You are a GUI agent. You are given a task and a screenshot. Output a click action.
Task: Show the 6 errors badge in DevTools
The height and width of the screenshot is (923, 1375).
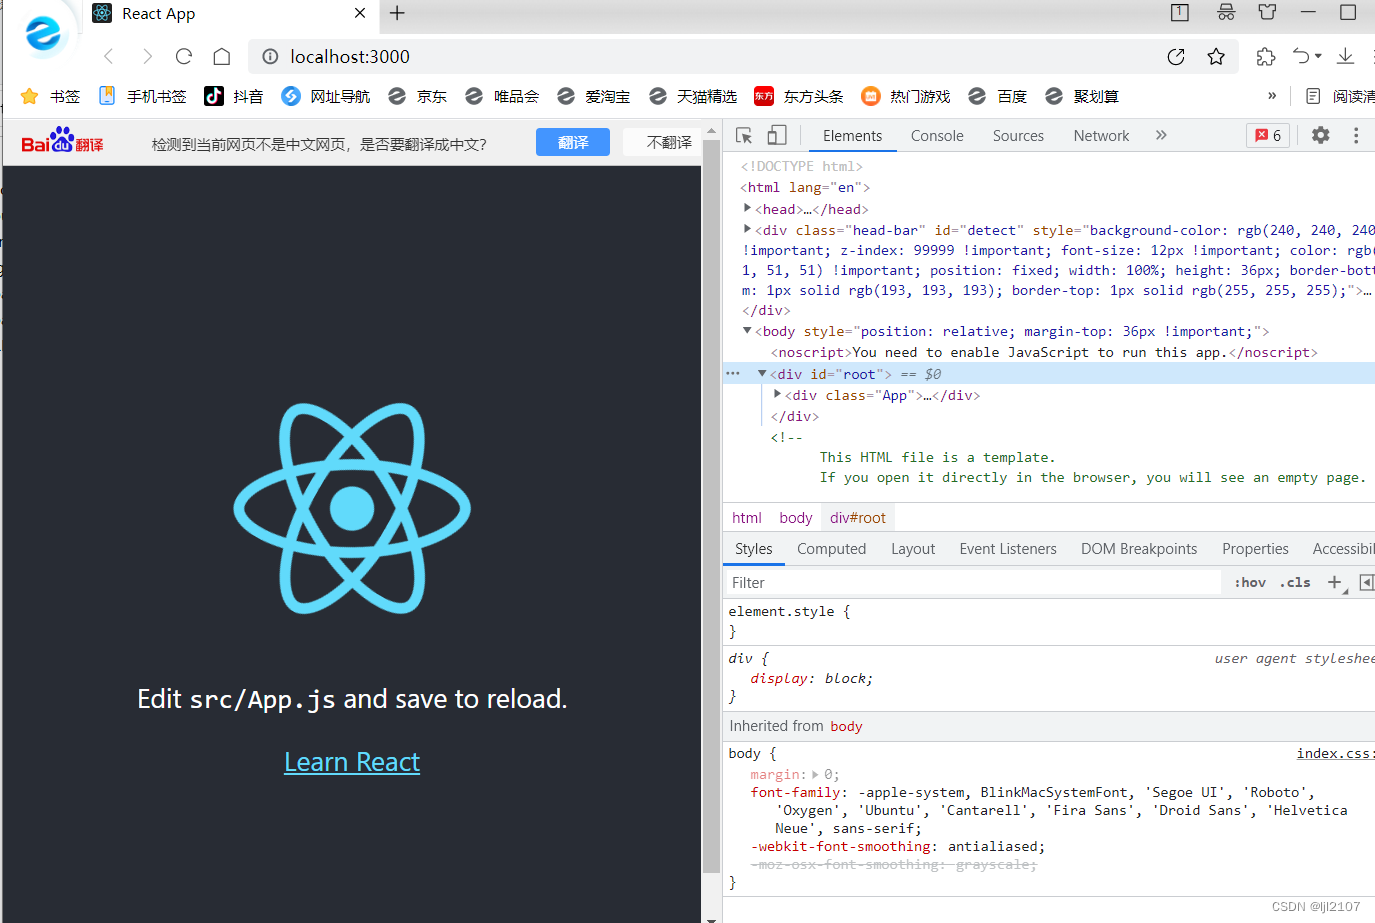coord(1268,135)
